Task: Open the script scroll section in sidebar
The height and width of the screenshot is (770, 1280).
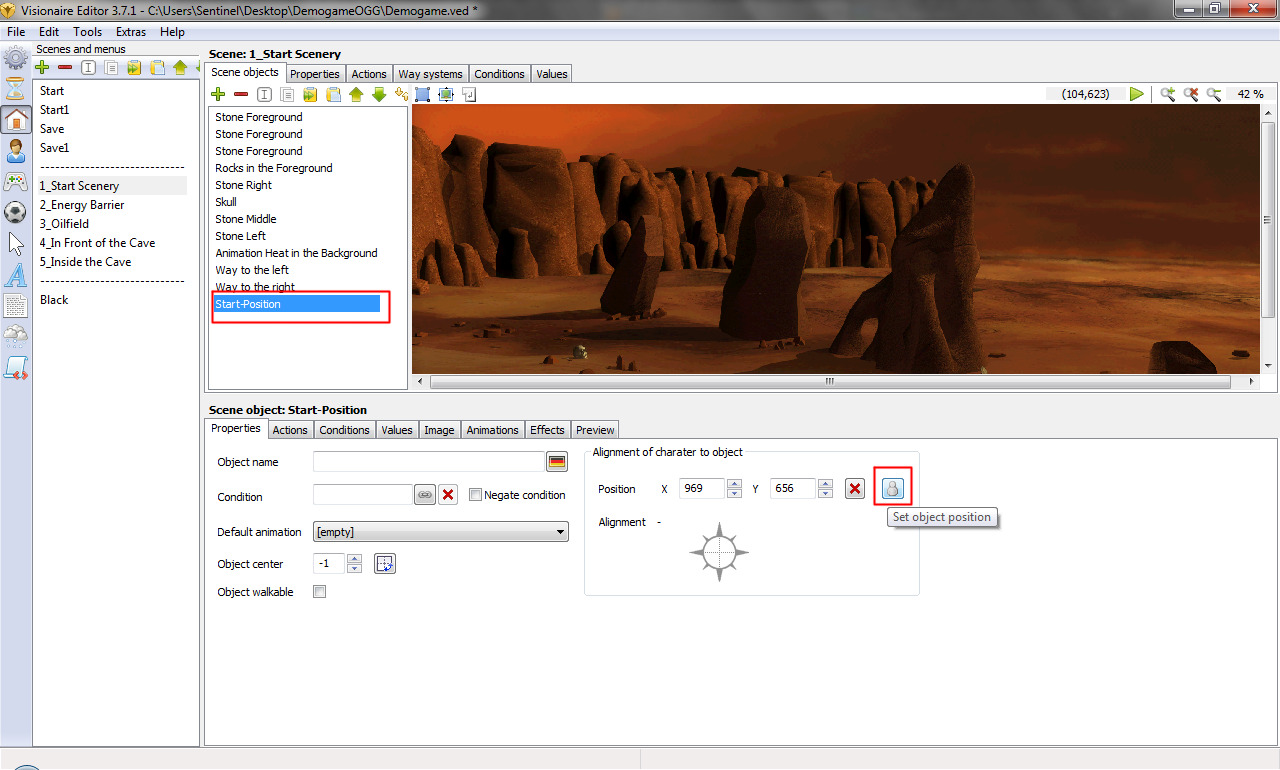Action: [x=15, y=367]
